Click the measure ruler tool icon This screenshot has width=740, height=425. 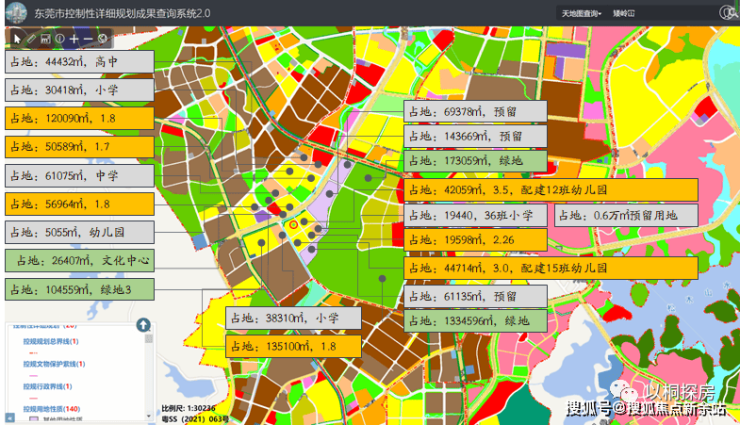click(x=45, y=37)
